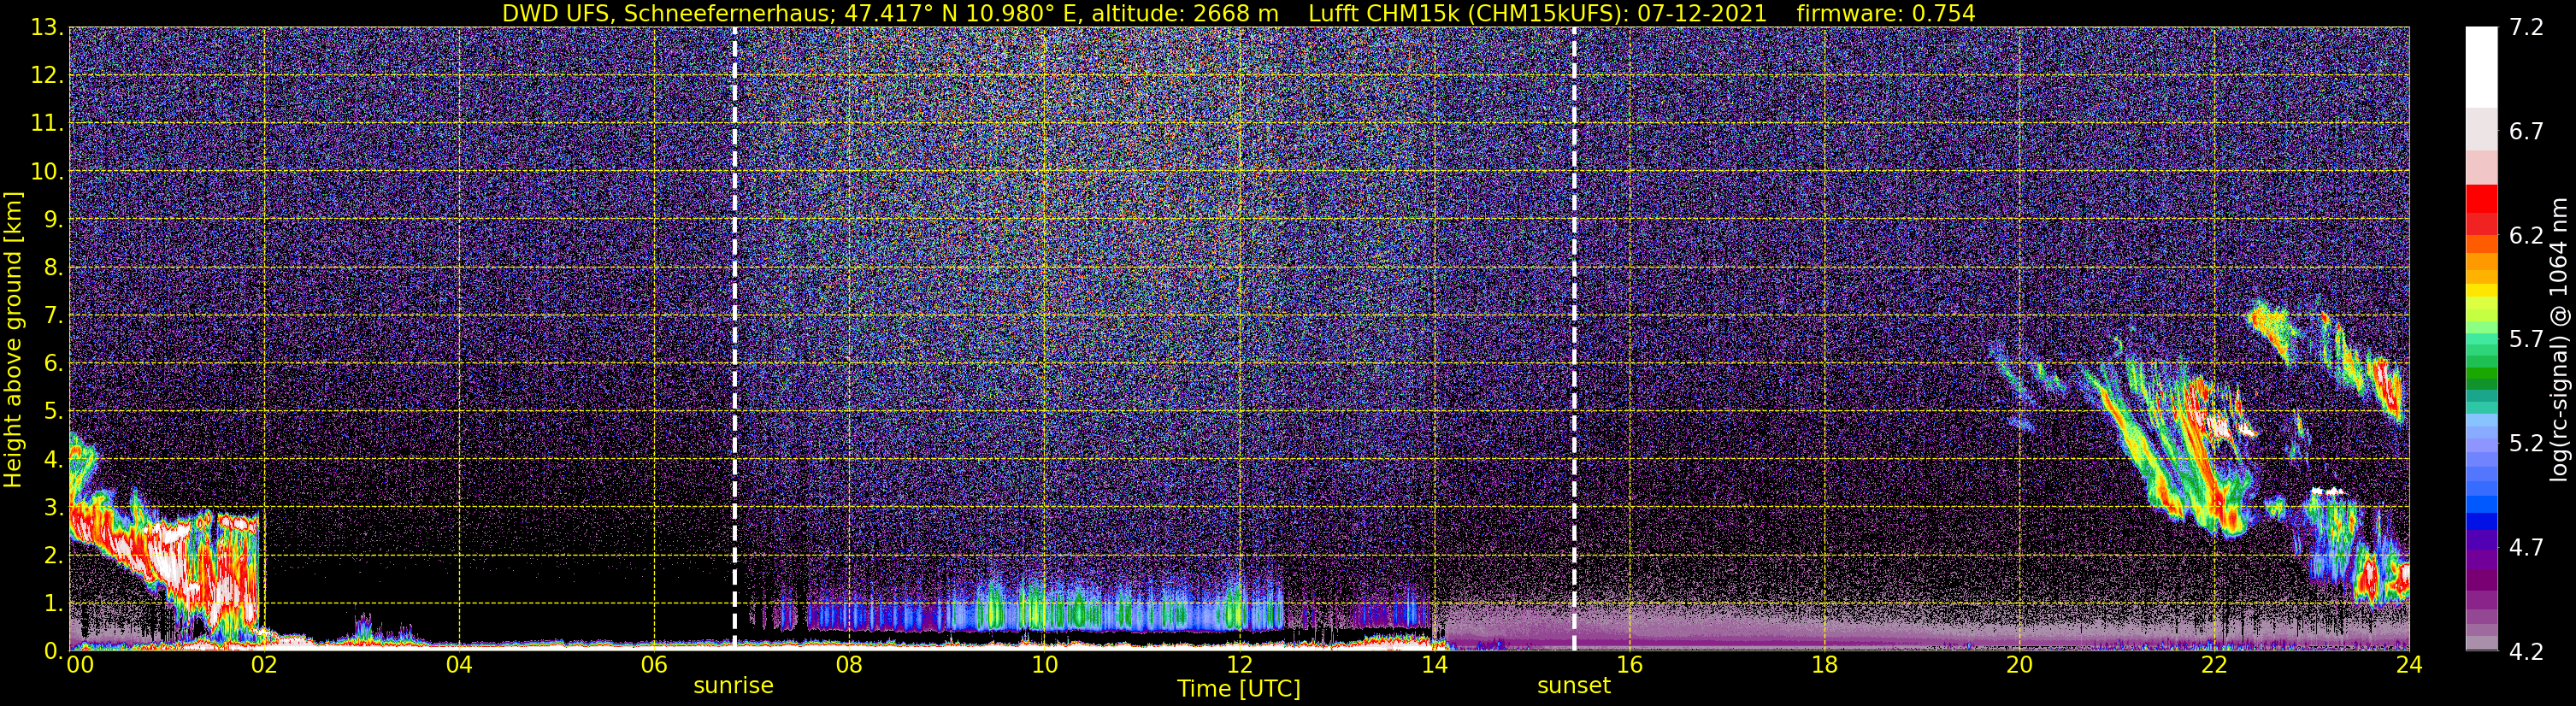
Task: Click the time axis tick label 10
Action: pyautogui.click(x=1044, y=666)
